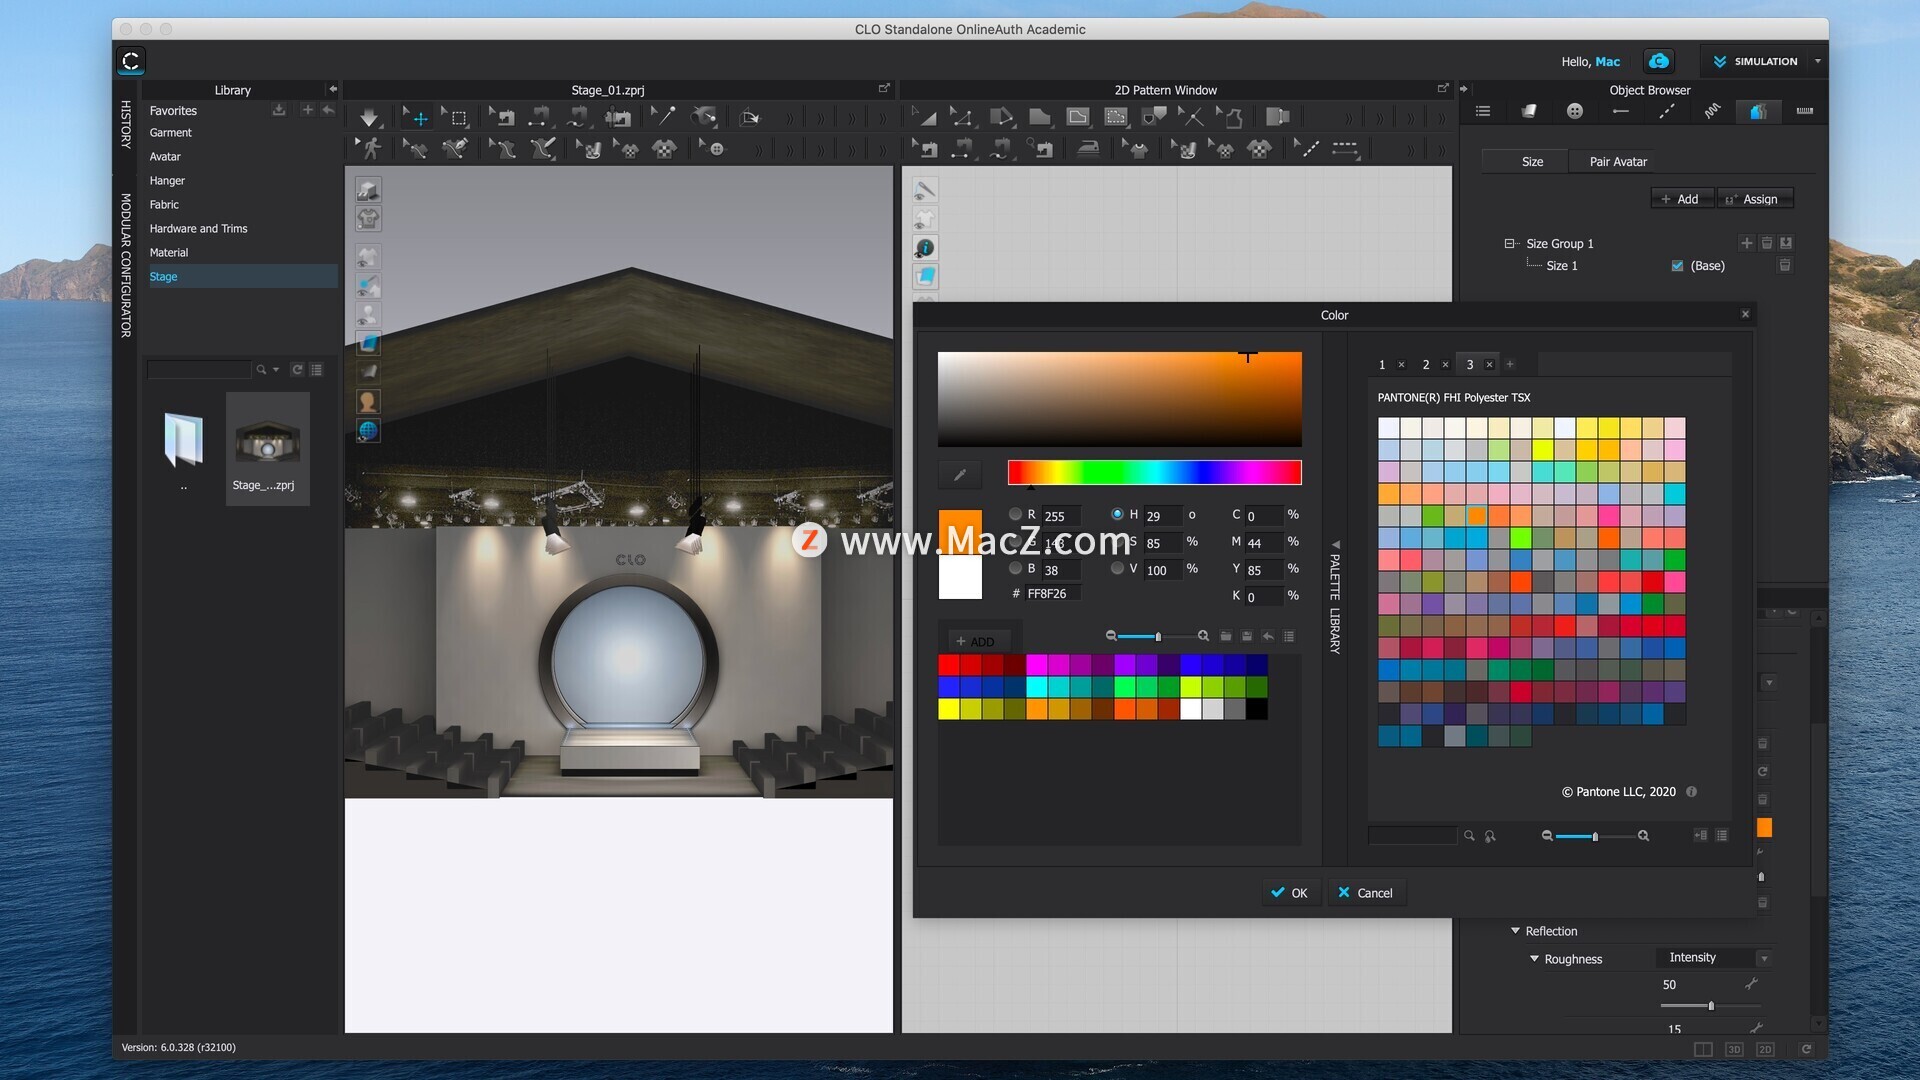Select the B radio button

coord(1016,568)
